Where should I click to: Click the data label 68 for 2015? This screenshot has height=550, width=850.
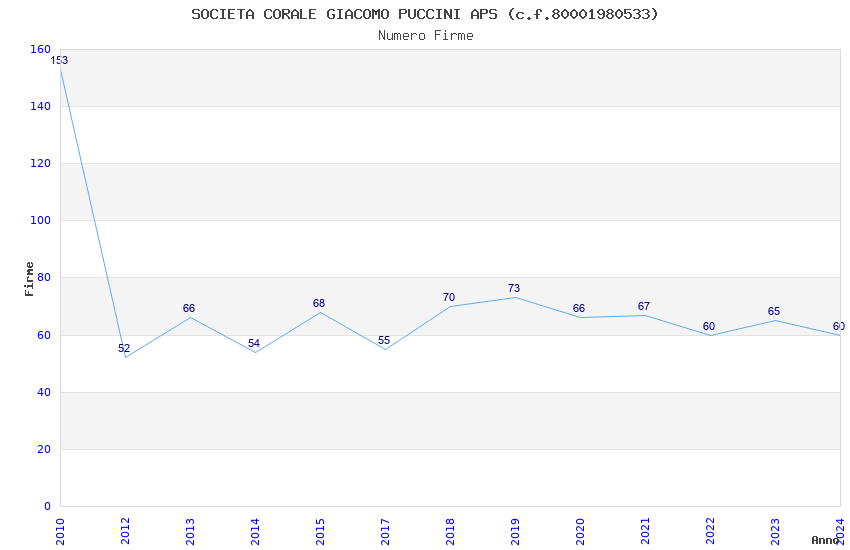[x=319, y=303]
